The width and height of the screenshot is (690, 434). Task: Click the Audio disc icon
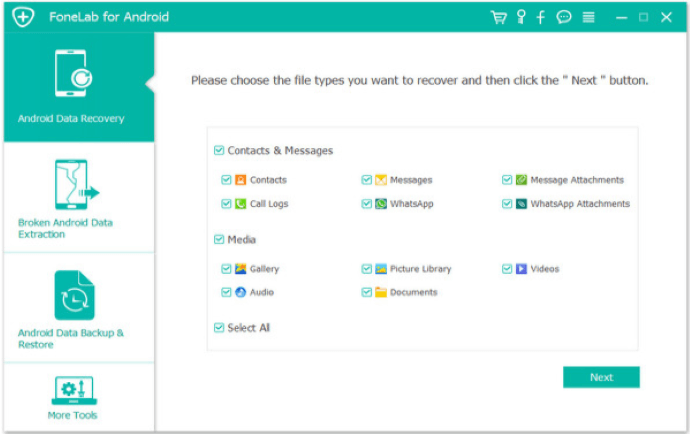[240, 292]
